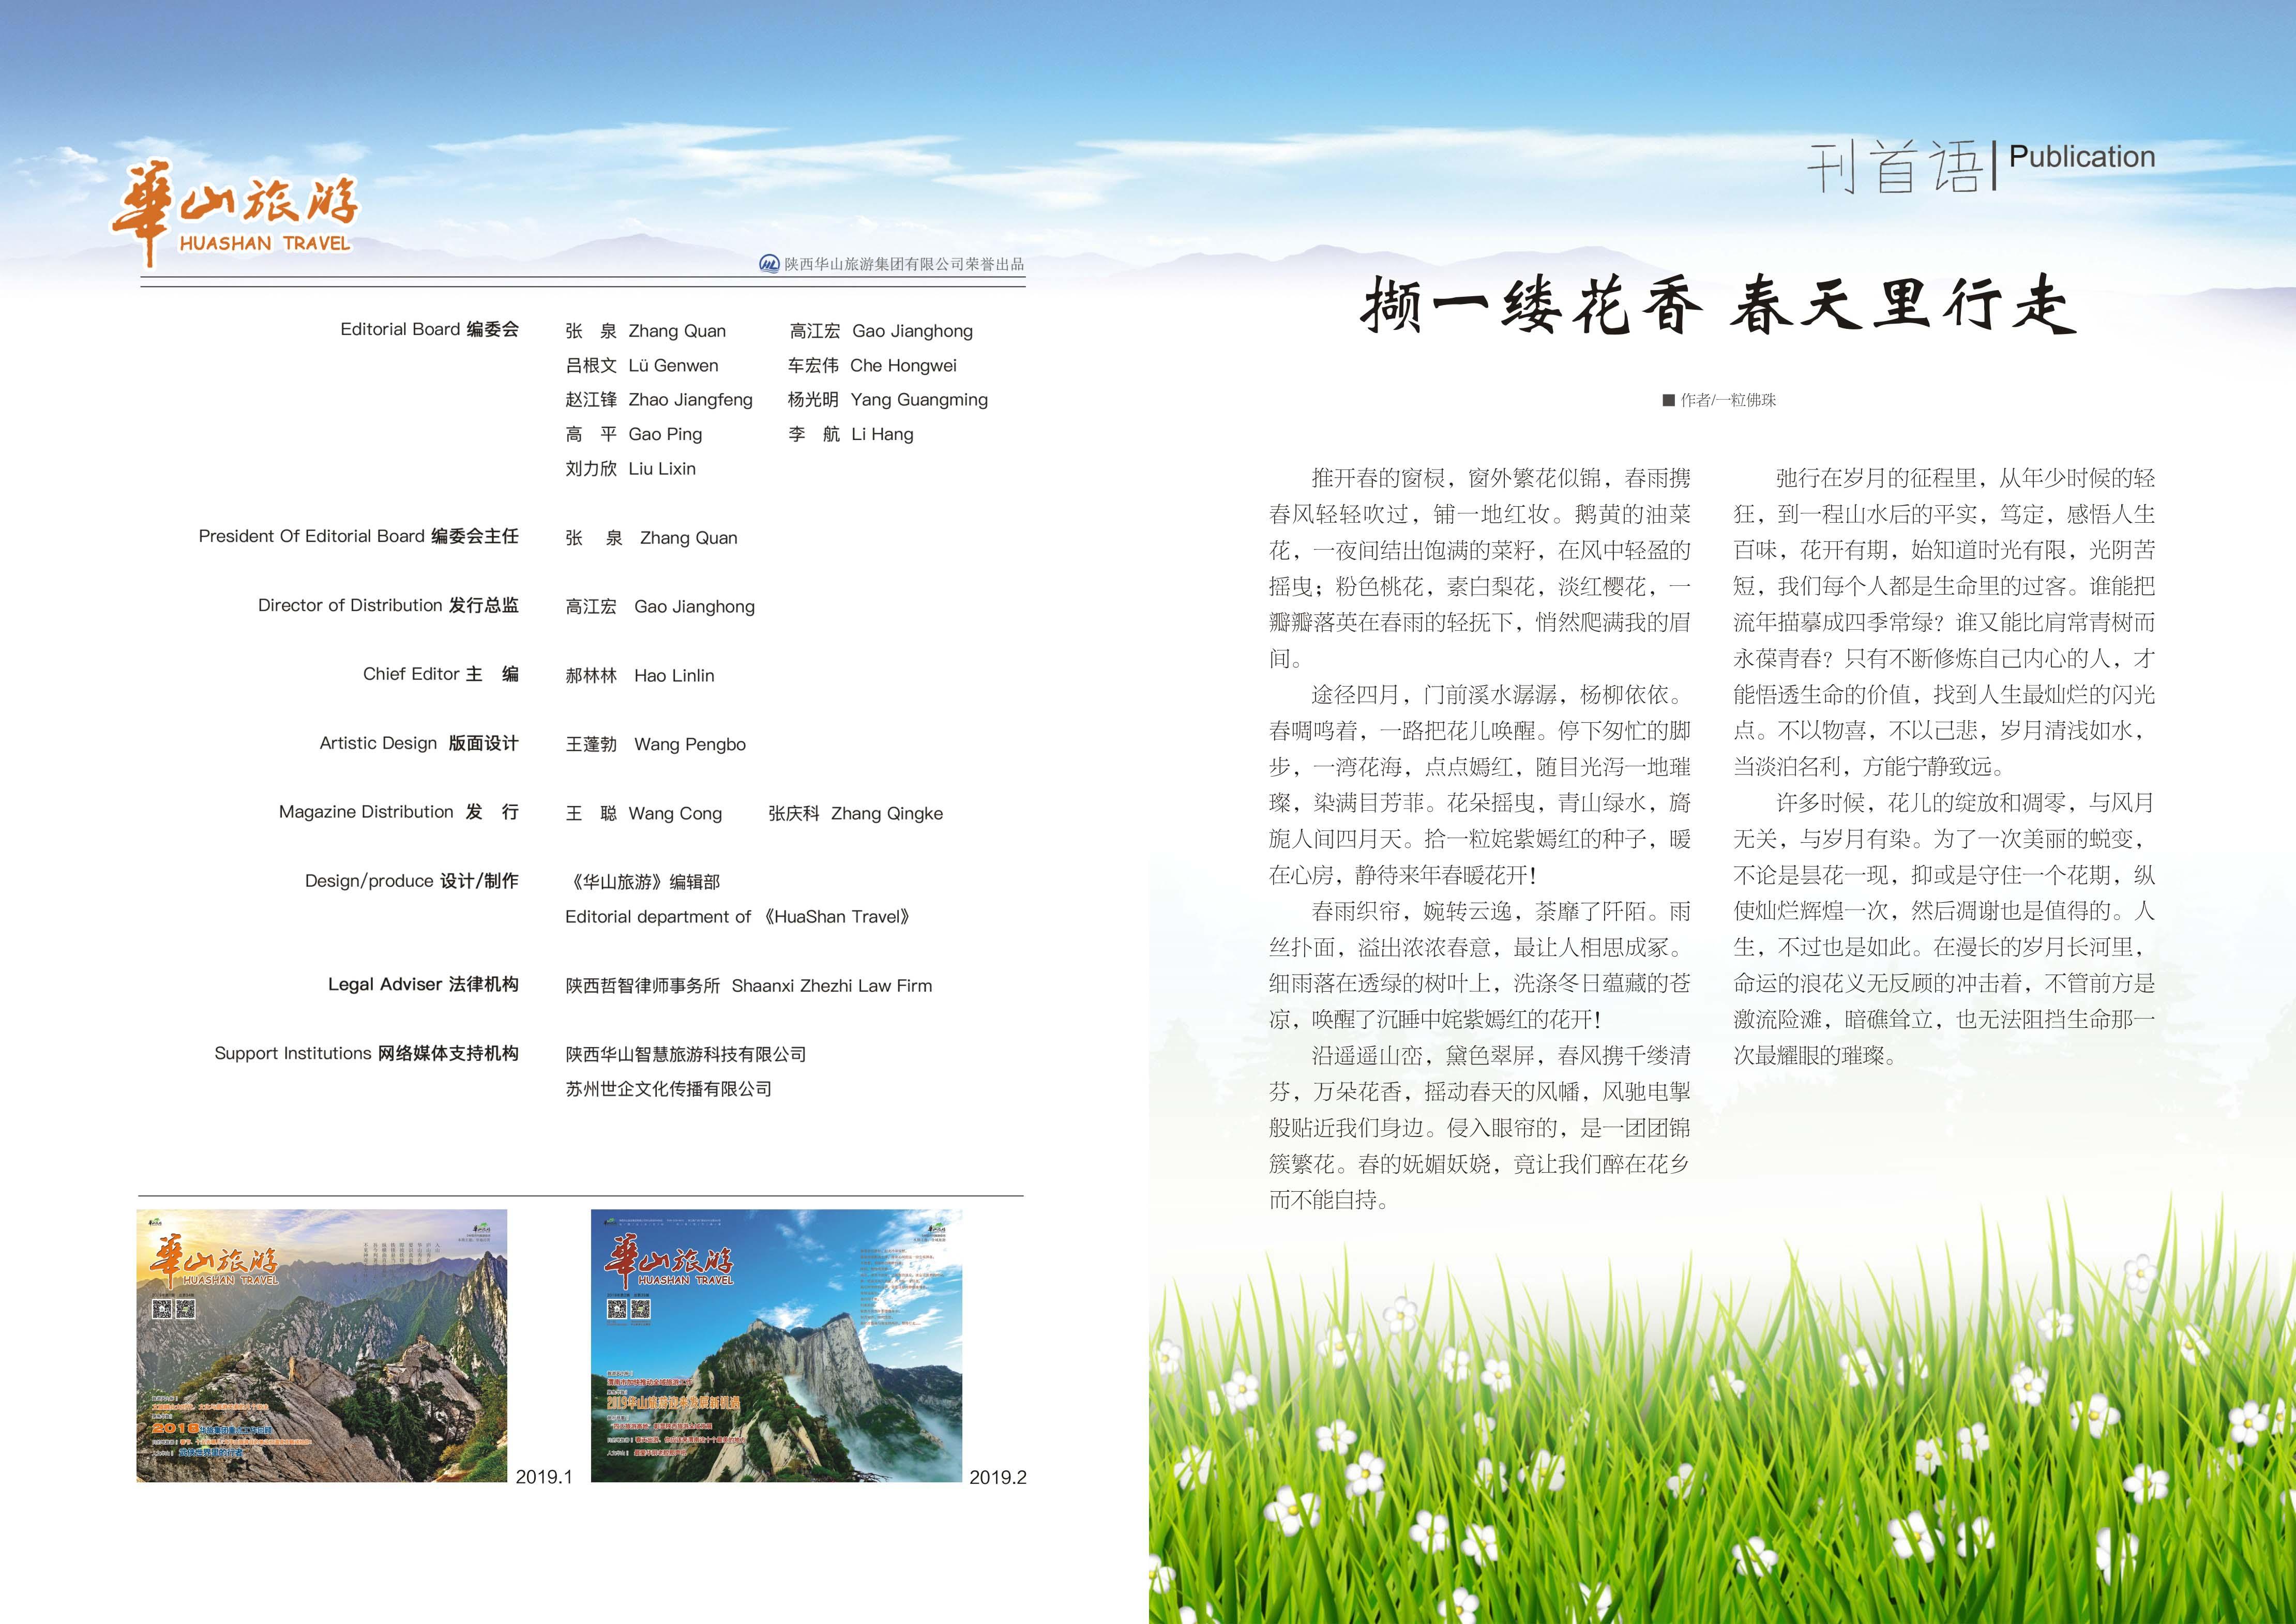Screen dimensions: 2296x1624
Task: Click chief editor name Hao Linlin
Action: click(674, 676)
